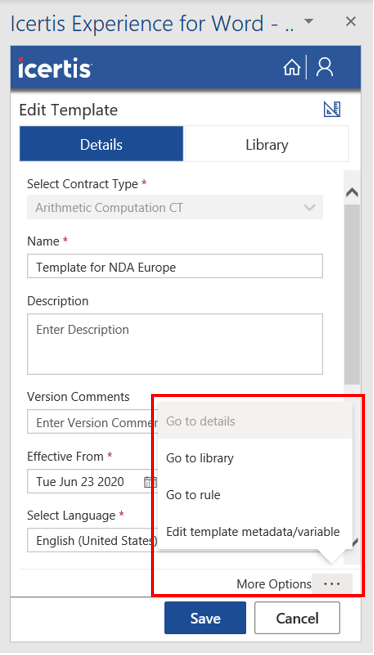Click the Cancel button
Image resolution: width=374 pixels, height=655 pixels.
coord(297,618)
